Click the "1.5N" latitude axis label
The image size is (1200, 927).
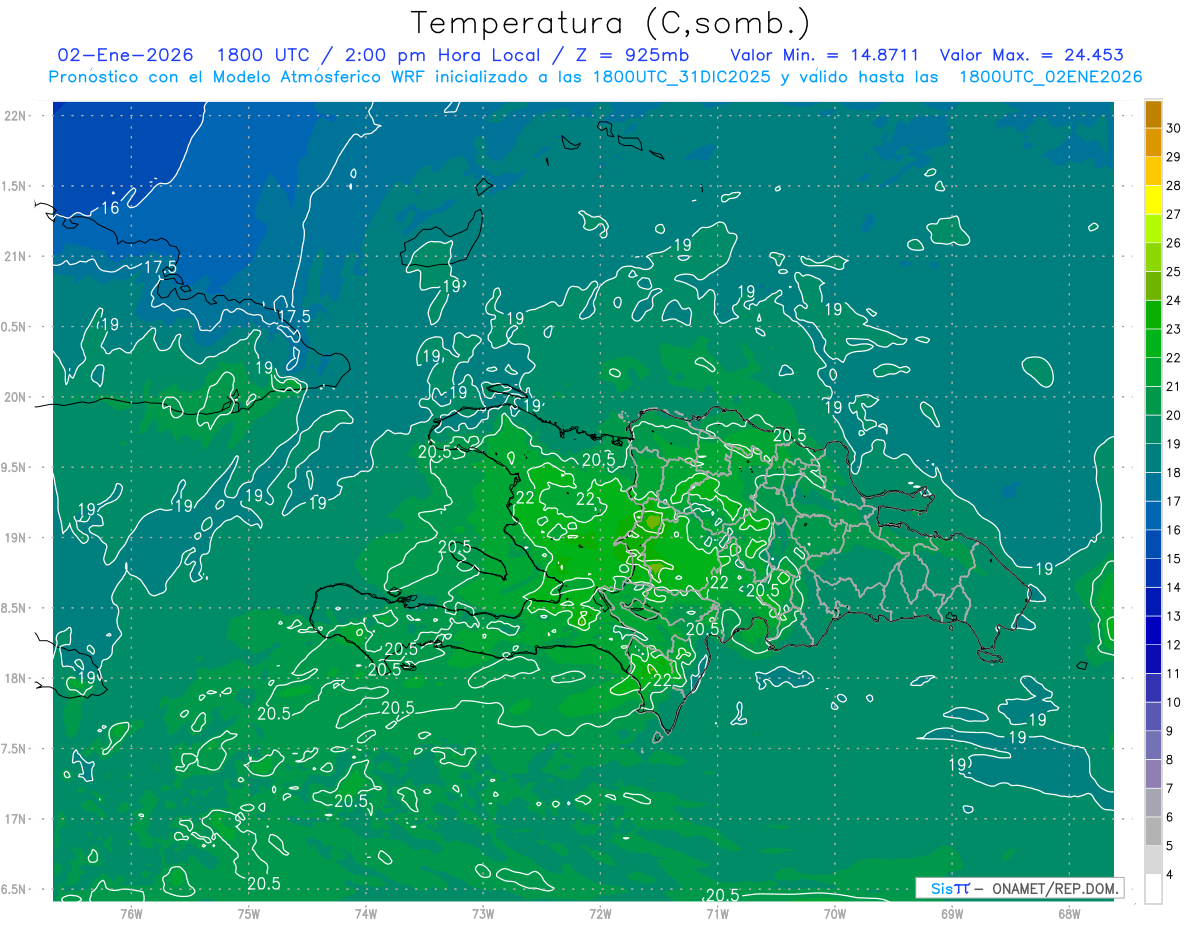[15, 186]
